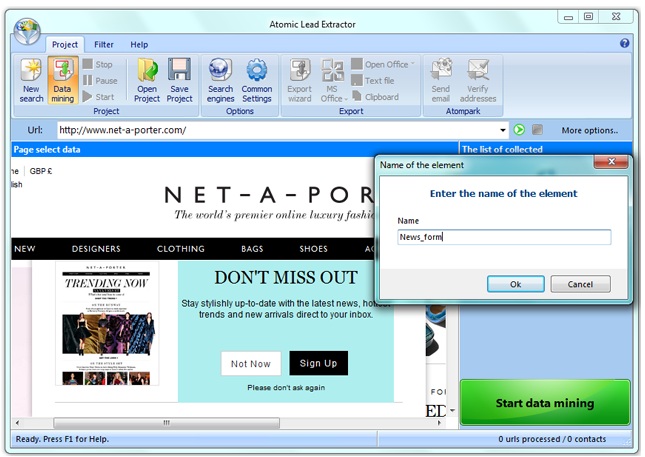Open the NEW menu on the webpage

[25, 249]
